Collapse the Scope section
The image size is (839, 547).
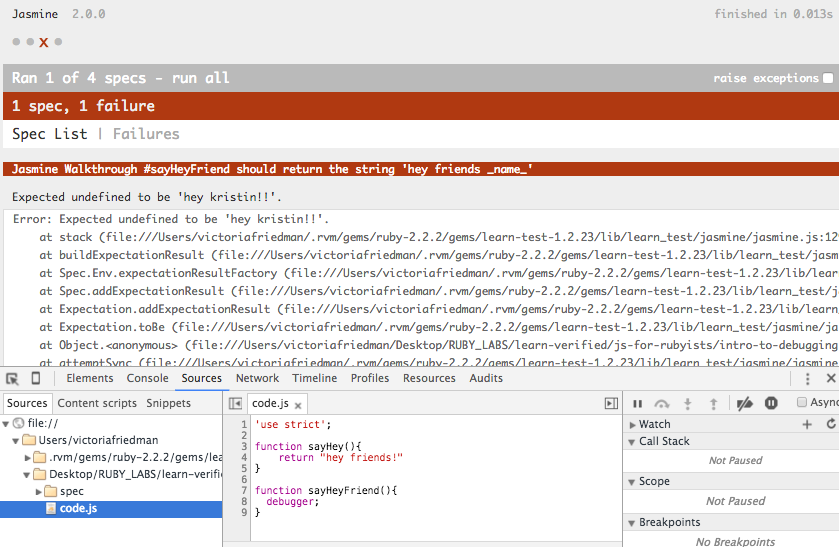tap(632, 482)
